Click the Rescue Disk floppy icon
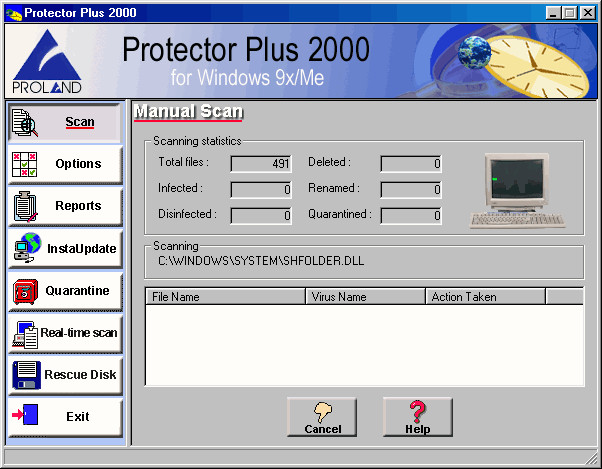Viewport: 602px width, 469px height. 26,375
